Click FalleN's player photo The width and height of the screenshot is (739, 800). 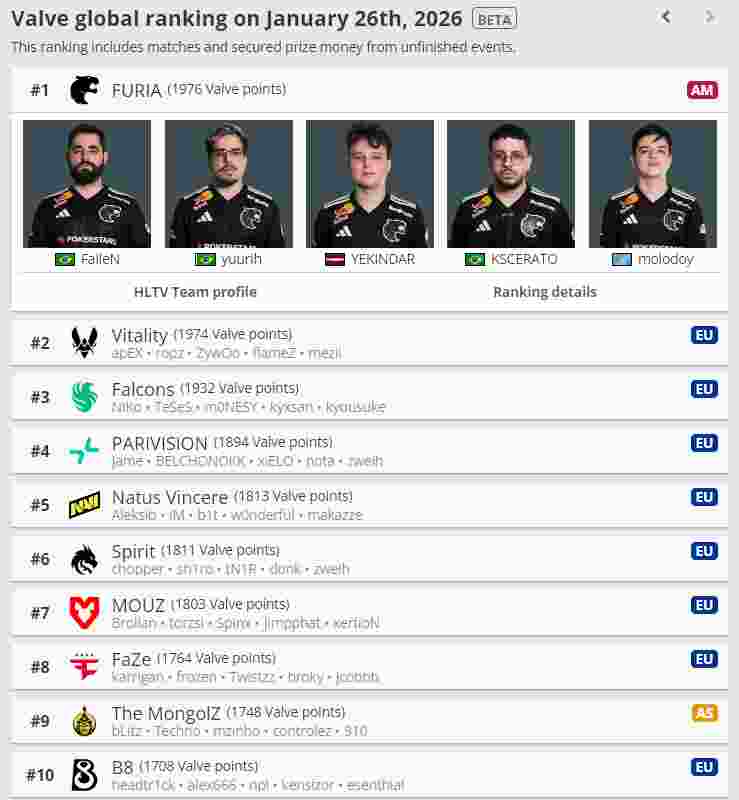click(x=87, y=184)
